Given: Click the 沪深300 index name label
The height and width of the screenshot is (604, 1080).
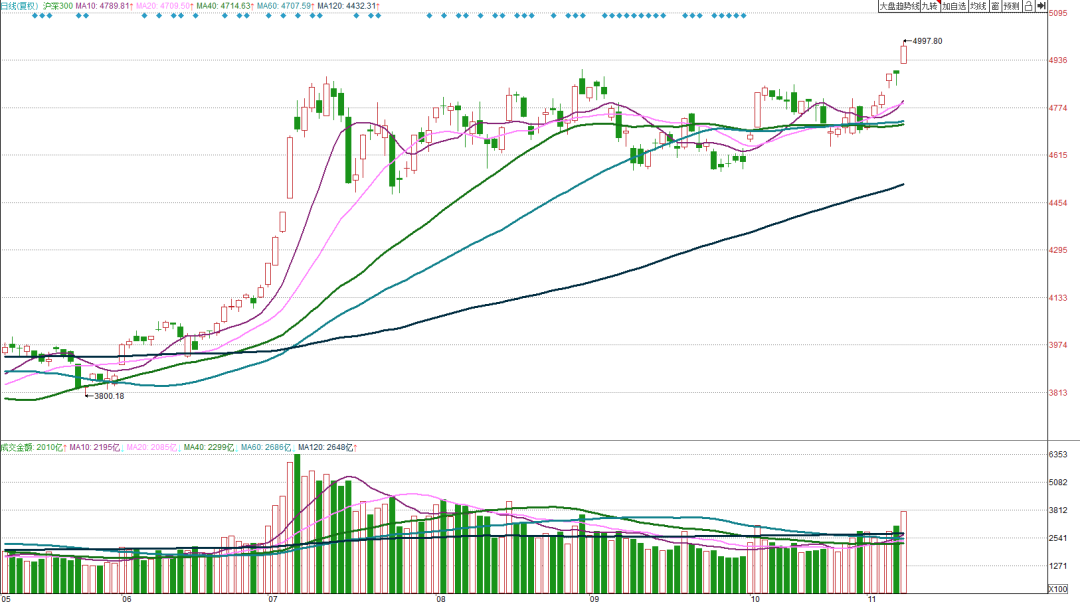Looking at the screenshot, I should (57, 6).
